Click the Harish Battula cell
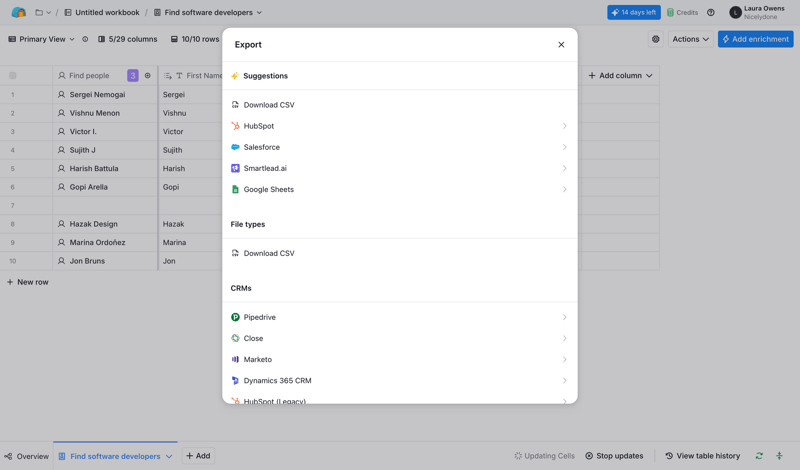Viewport: 800px width, 470px height. coord(105,168)
